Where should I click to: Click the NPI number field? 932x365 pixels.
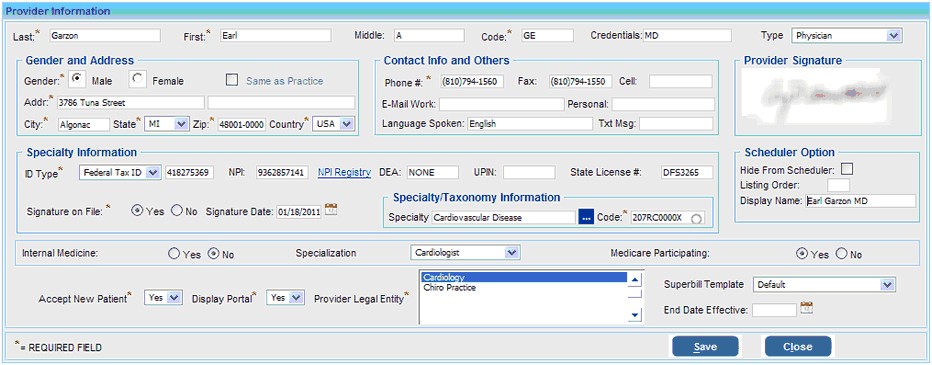[282, 172]
